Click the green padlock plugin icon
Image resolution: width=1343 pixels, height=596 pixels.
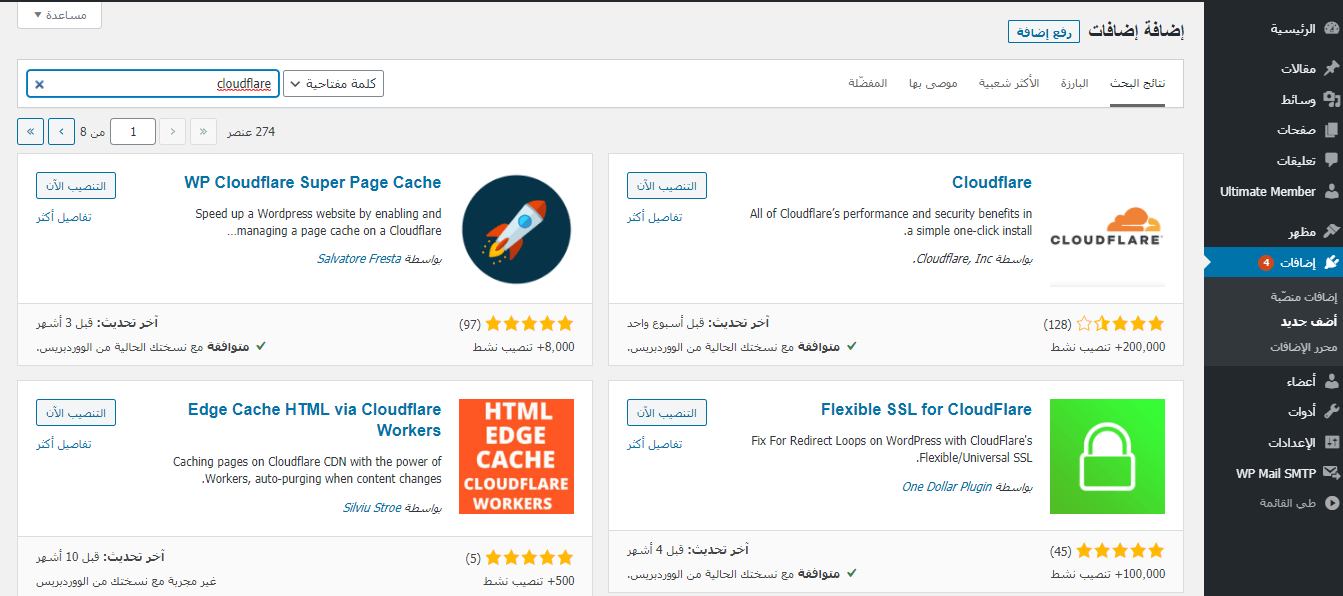coord(1107,456)
